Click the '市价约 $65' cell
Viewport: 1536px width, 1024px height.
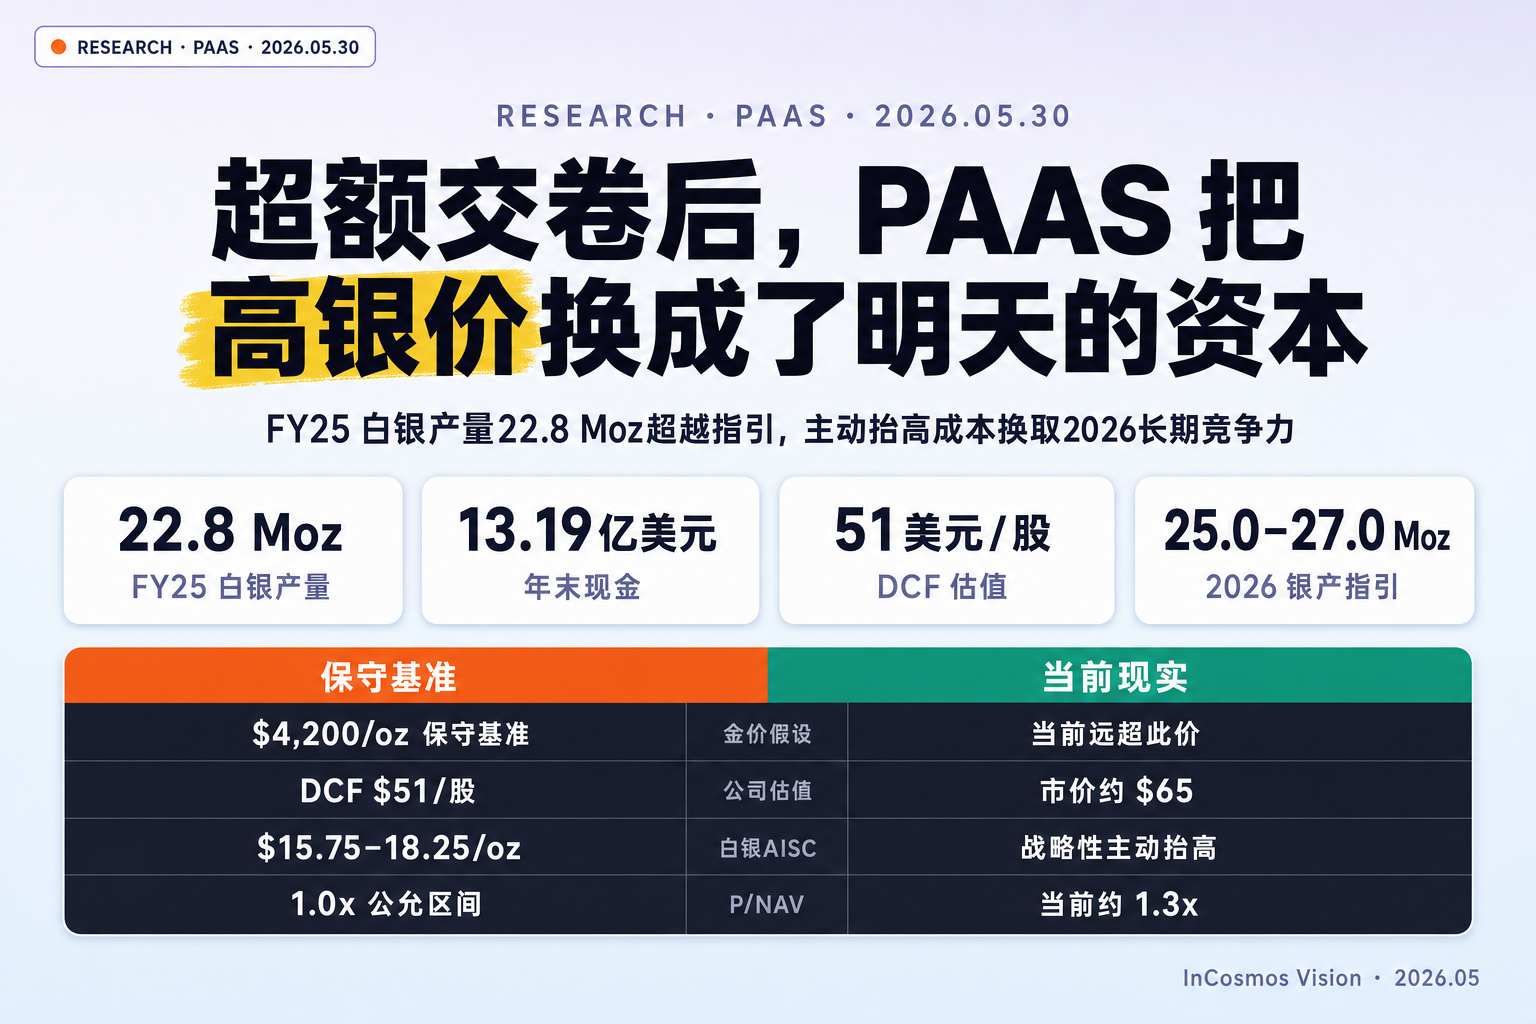(x=1159, y=790)
